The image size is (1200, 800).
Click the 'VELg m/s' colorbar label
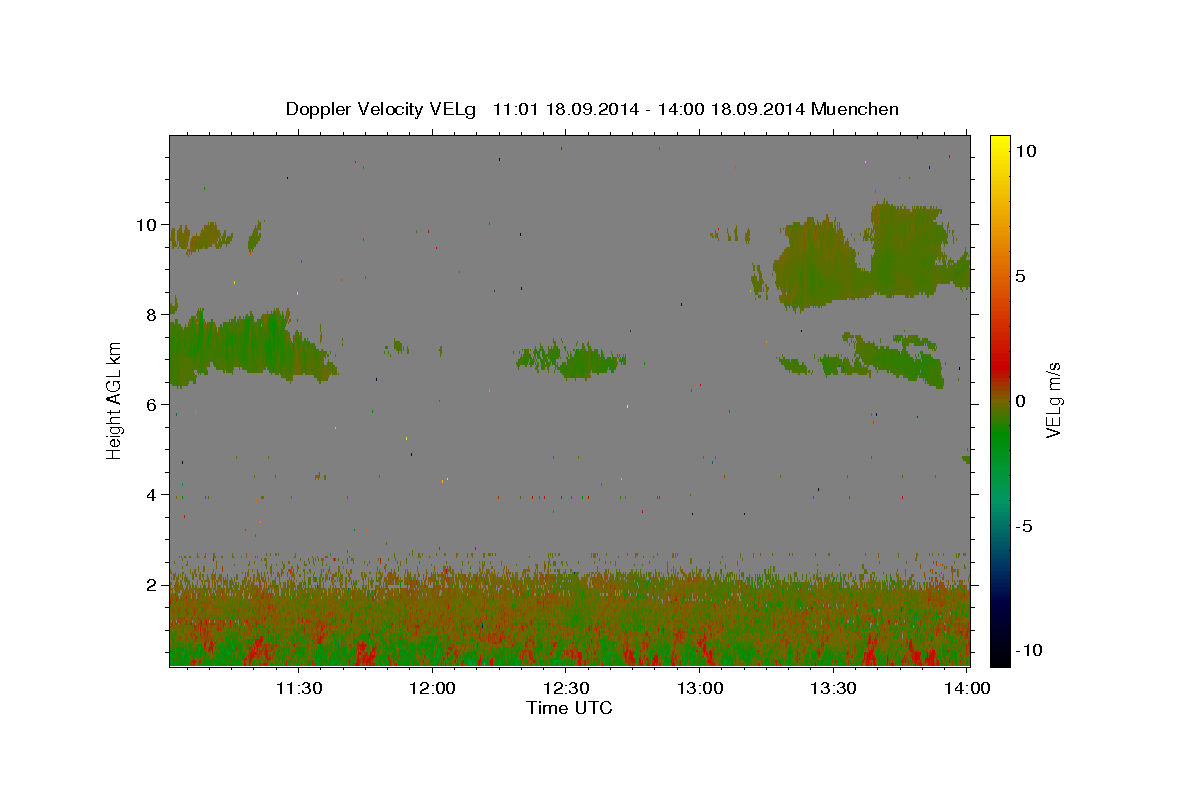point(1053,399)
